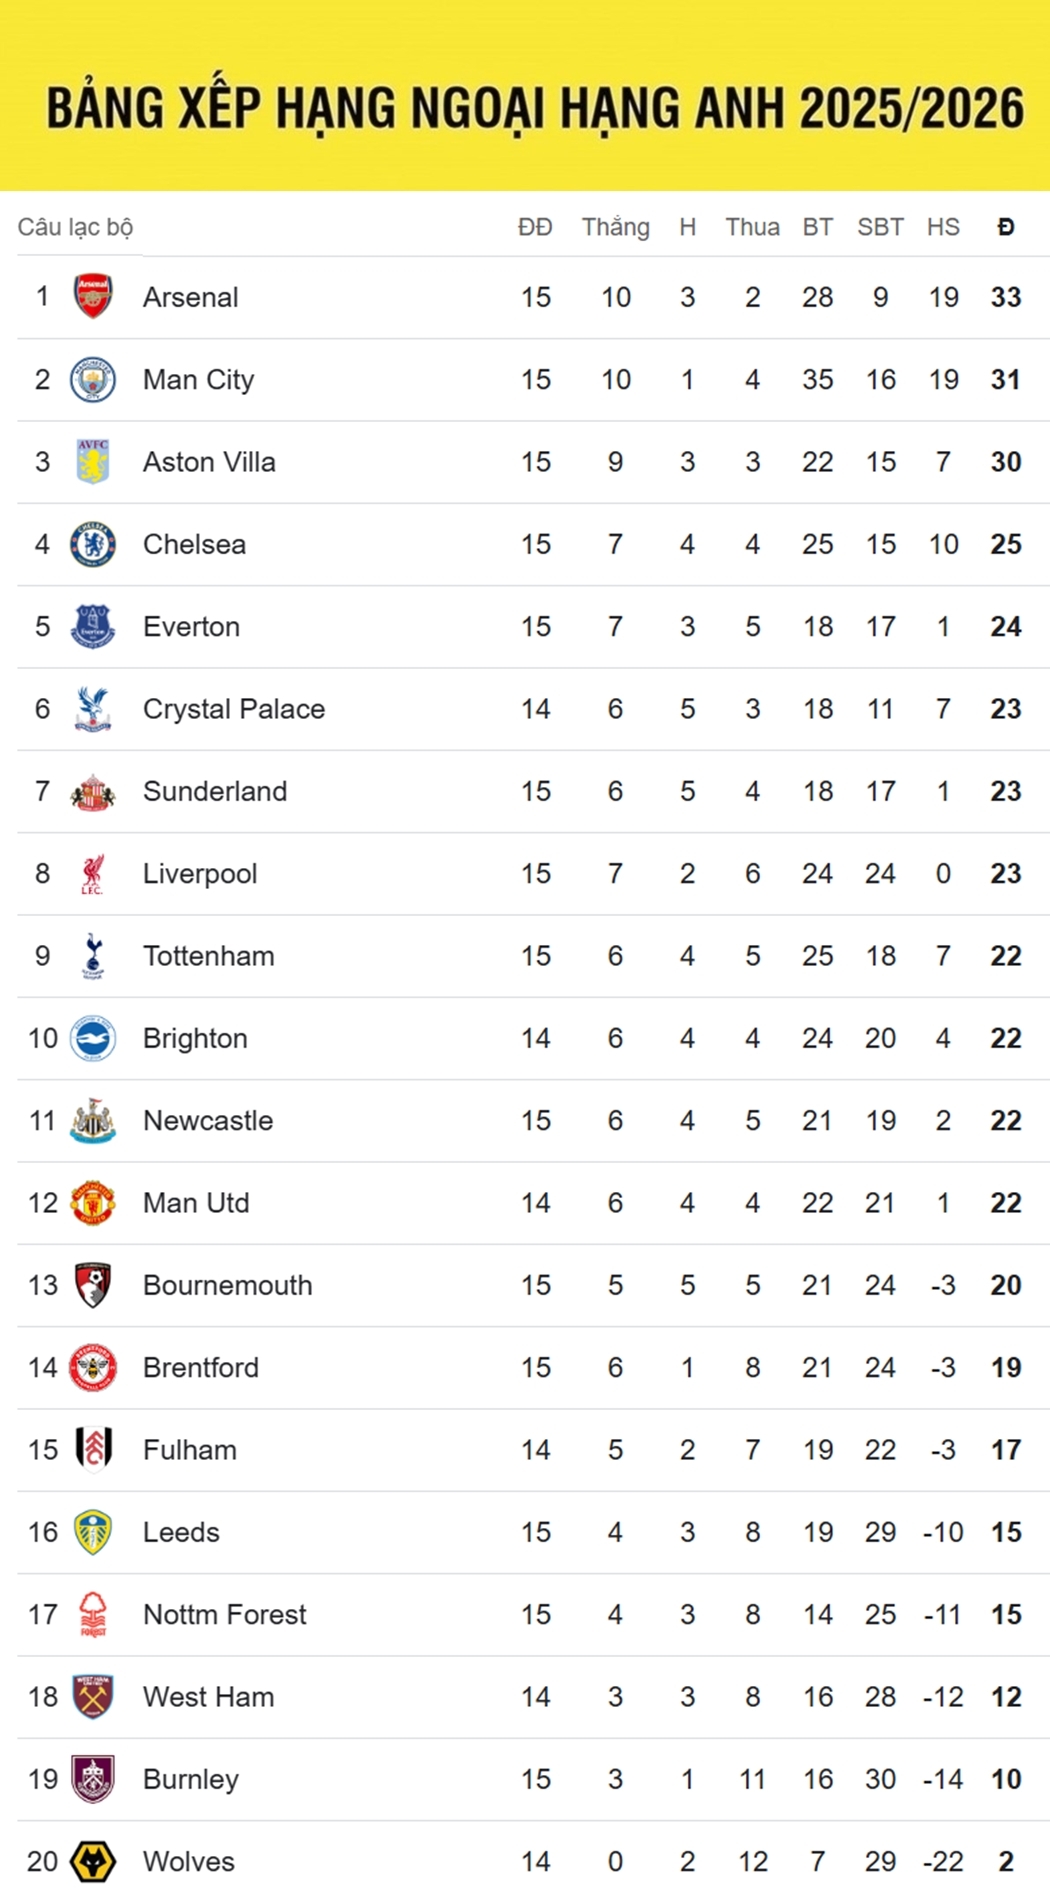Select the Sunderland team name
Screen dimensions: 1050x1893
[215, 791]
